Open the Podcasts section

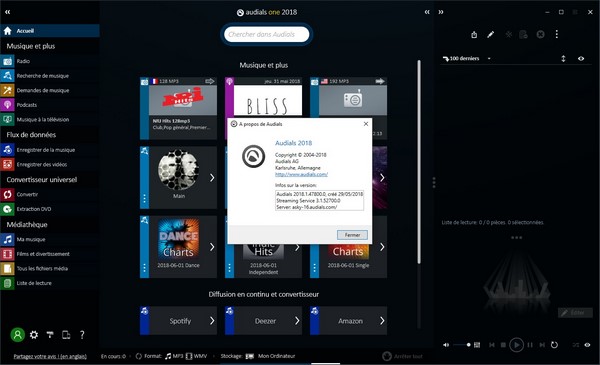point(50,105)
